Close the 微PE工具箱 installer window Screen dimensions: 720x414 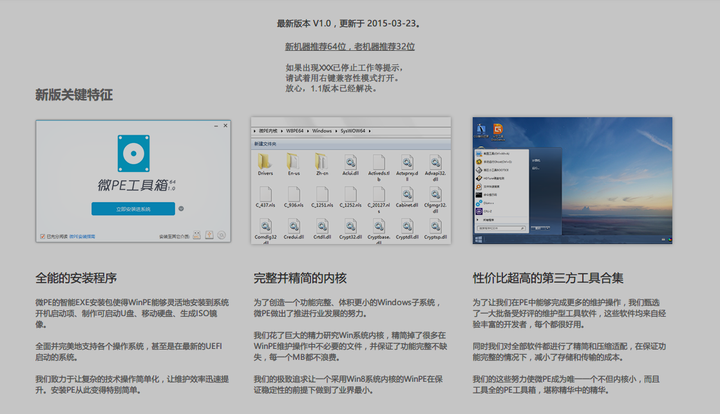coord(225,125)
